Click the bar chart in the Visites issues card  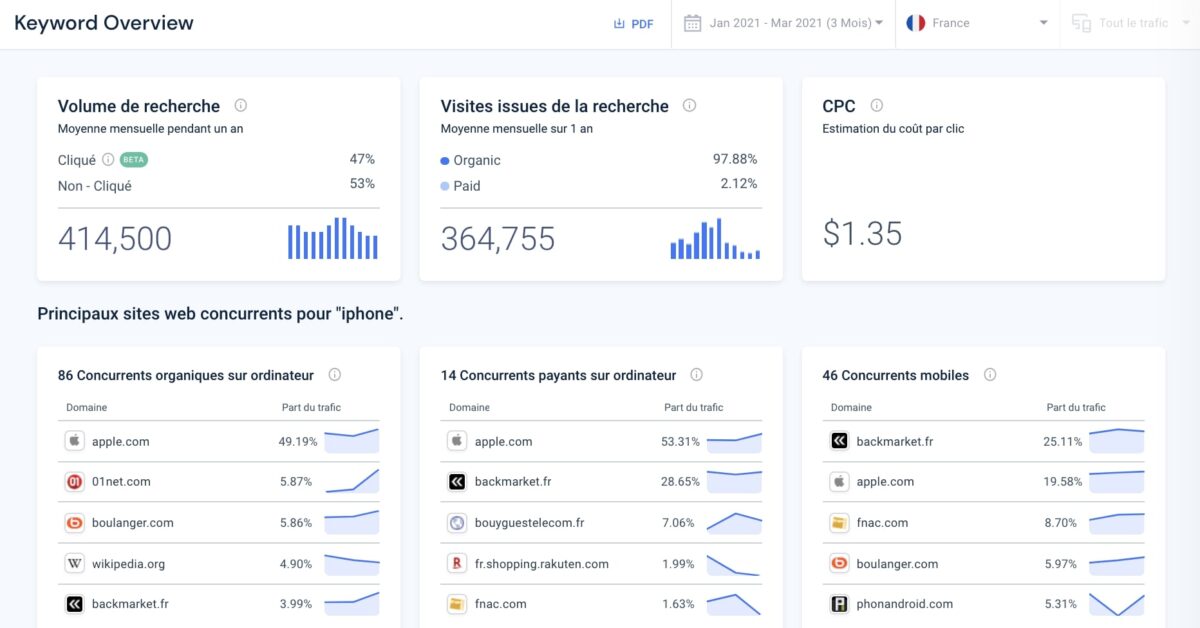coord(715,238)
